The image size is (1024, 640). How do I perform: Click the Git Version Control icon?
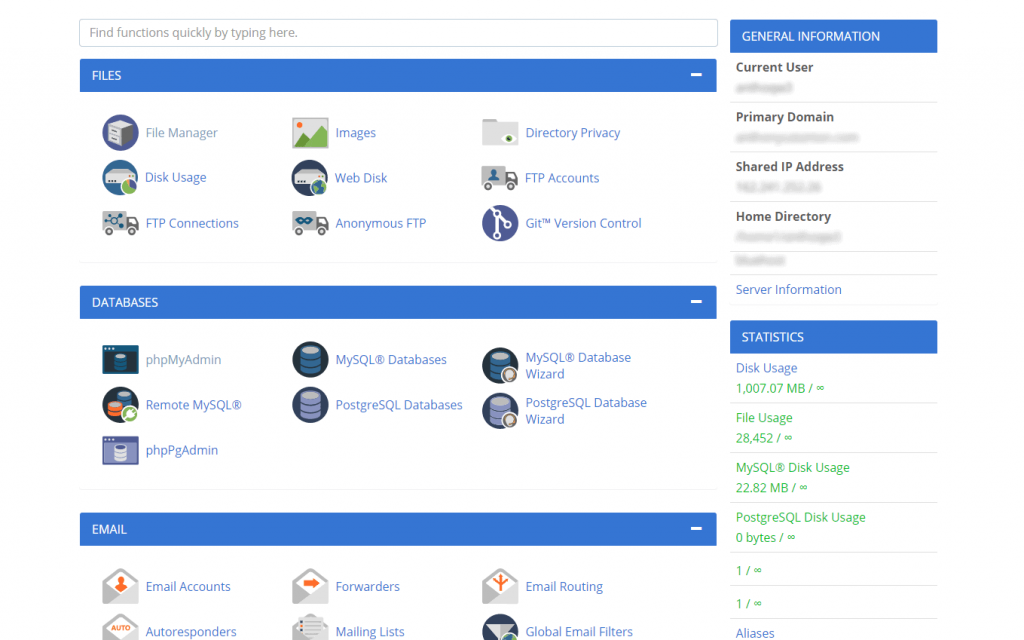tap(500, 223)
